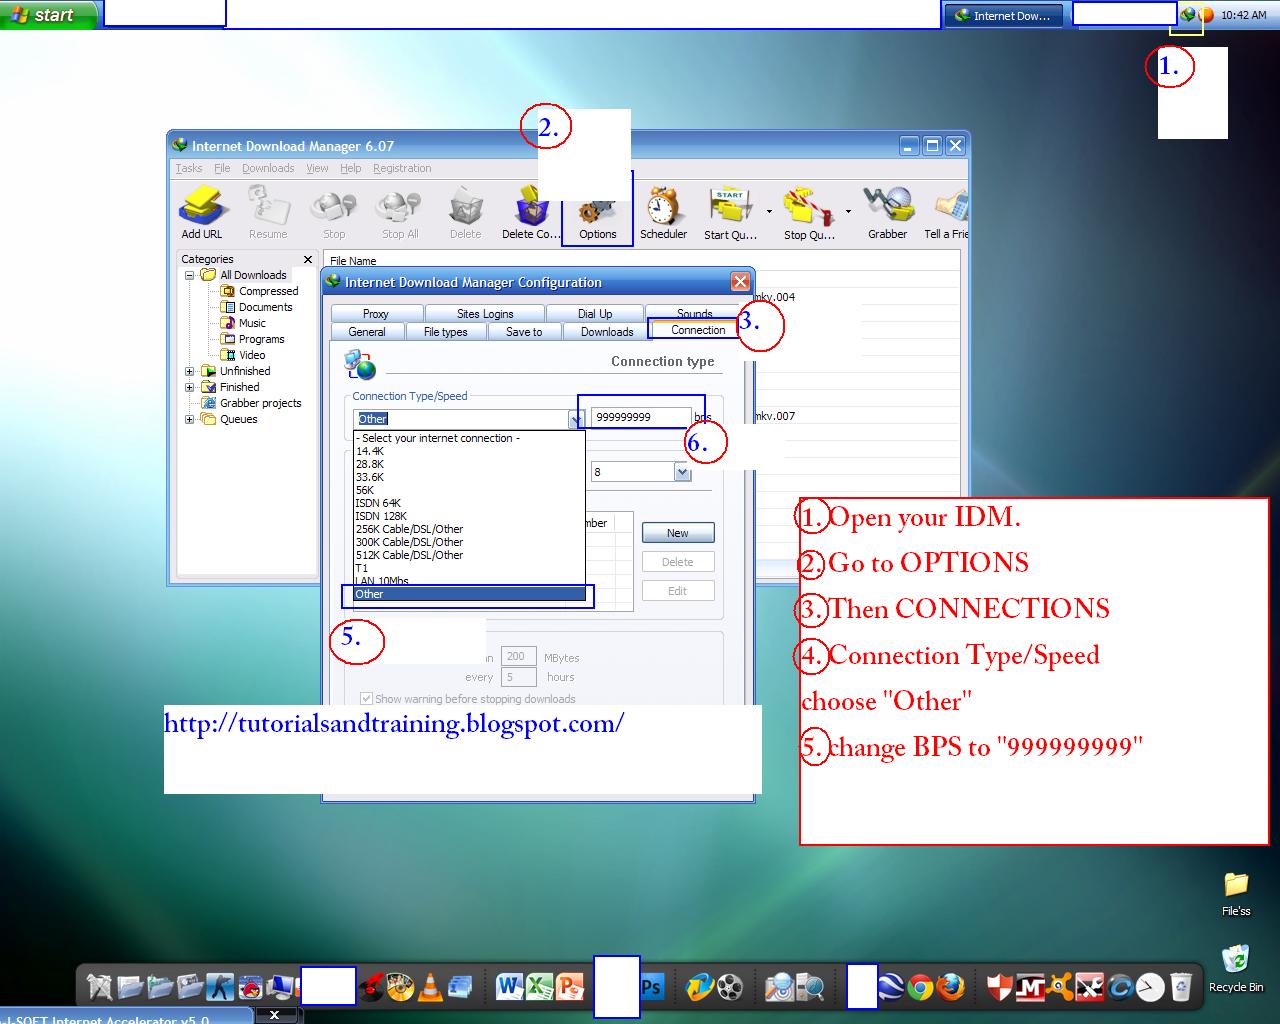Open the Recycle Bin desktop icon

[x=1236, y=968]
